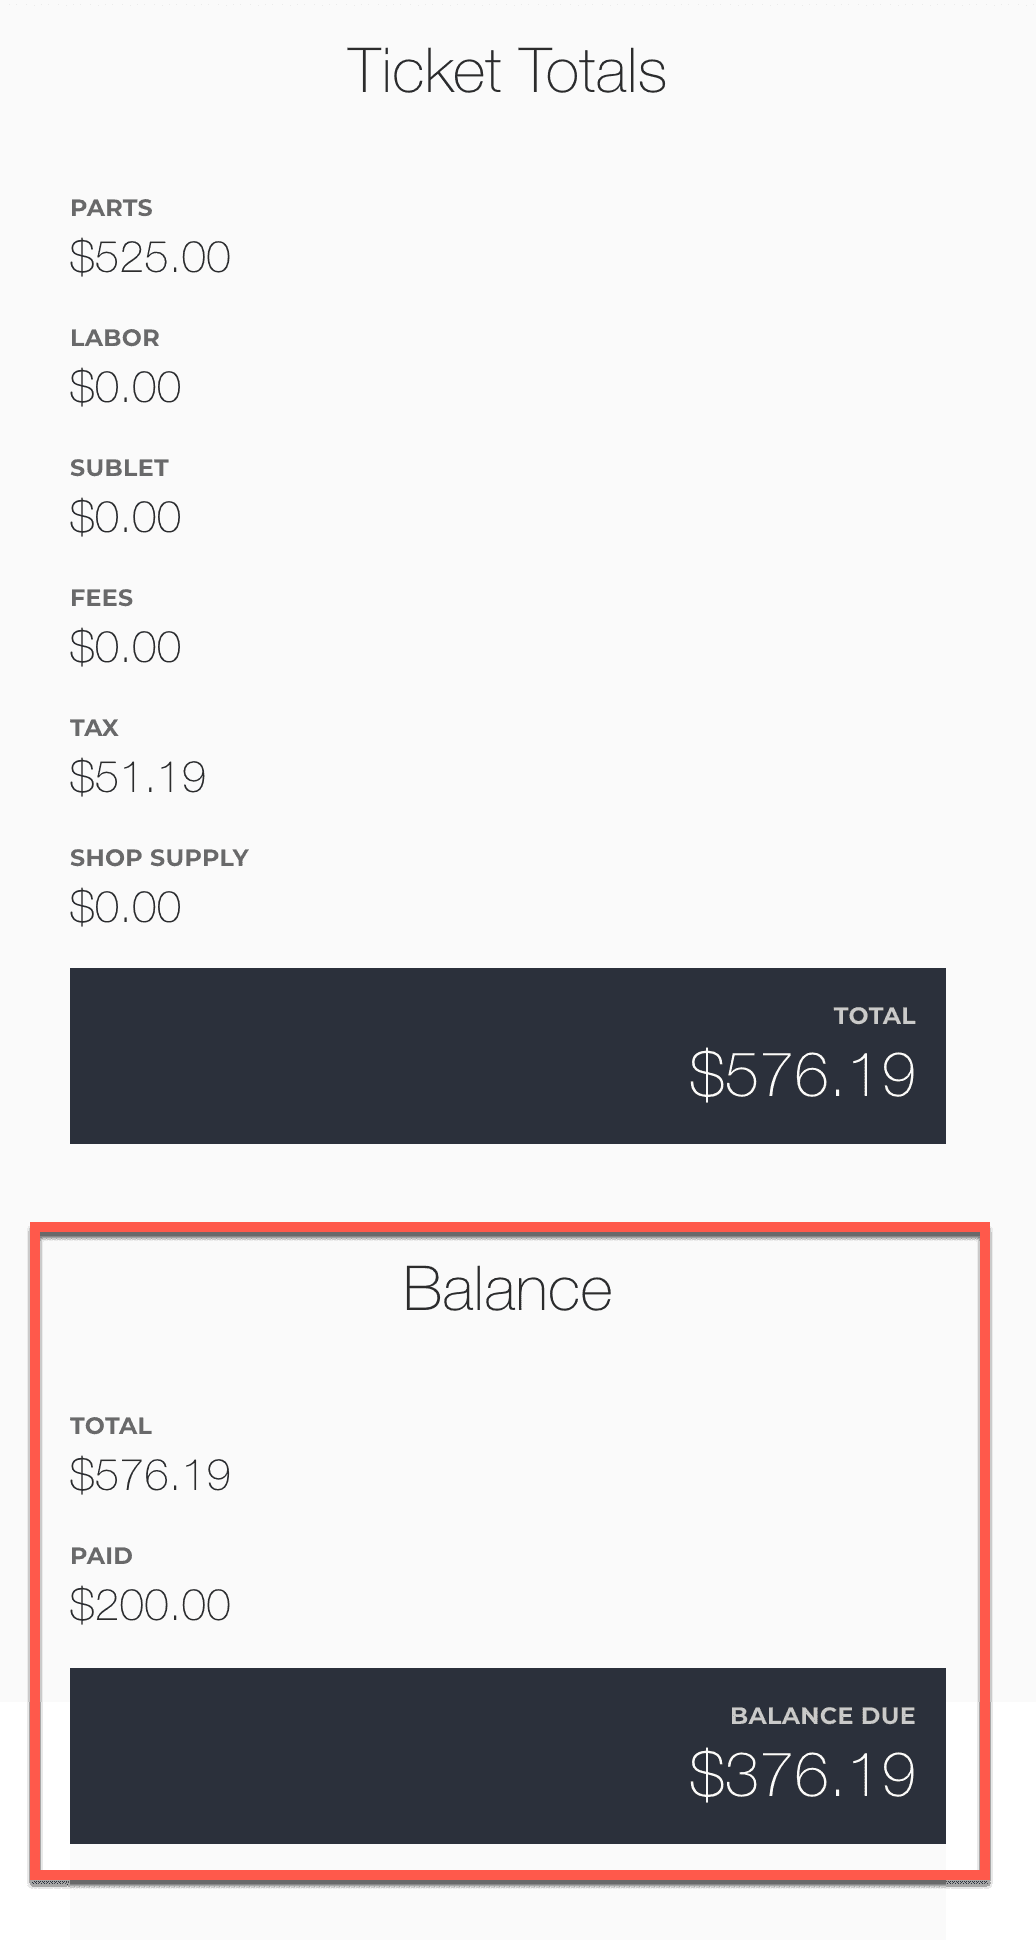Click the $576.19 amount in the dark TOTAL bar
This screenshot has width=1036, height=1940.
[802, 1076]
